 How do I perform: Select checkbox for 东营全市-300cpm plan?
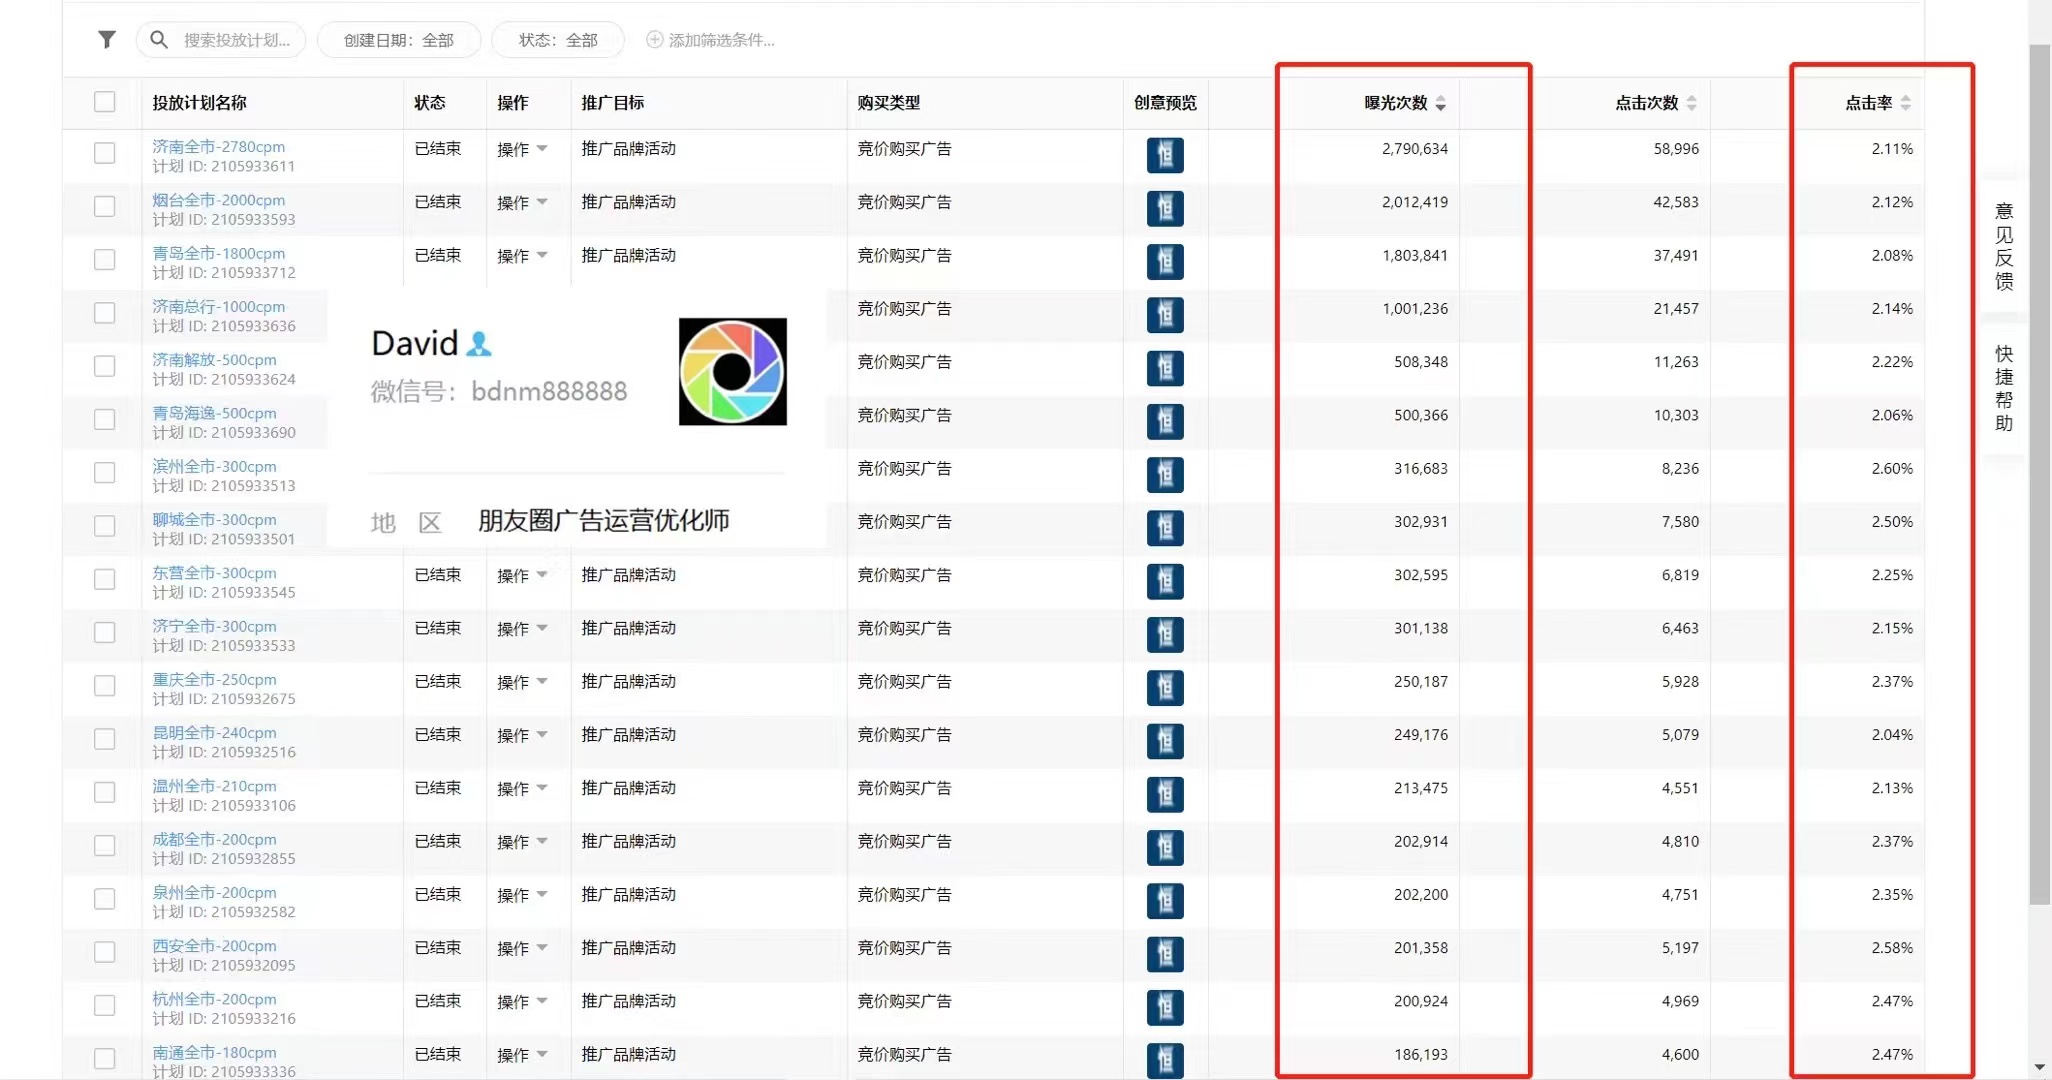click(105, 579)
